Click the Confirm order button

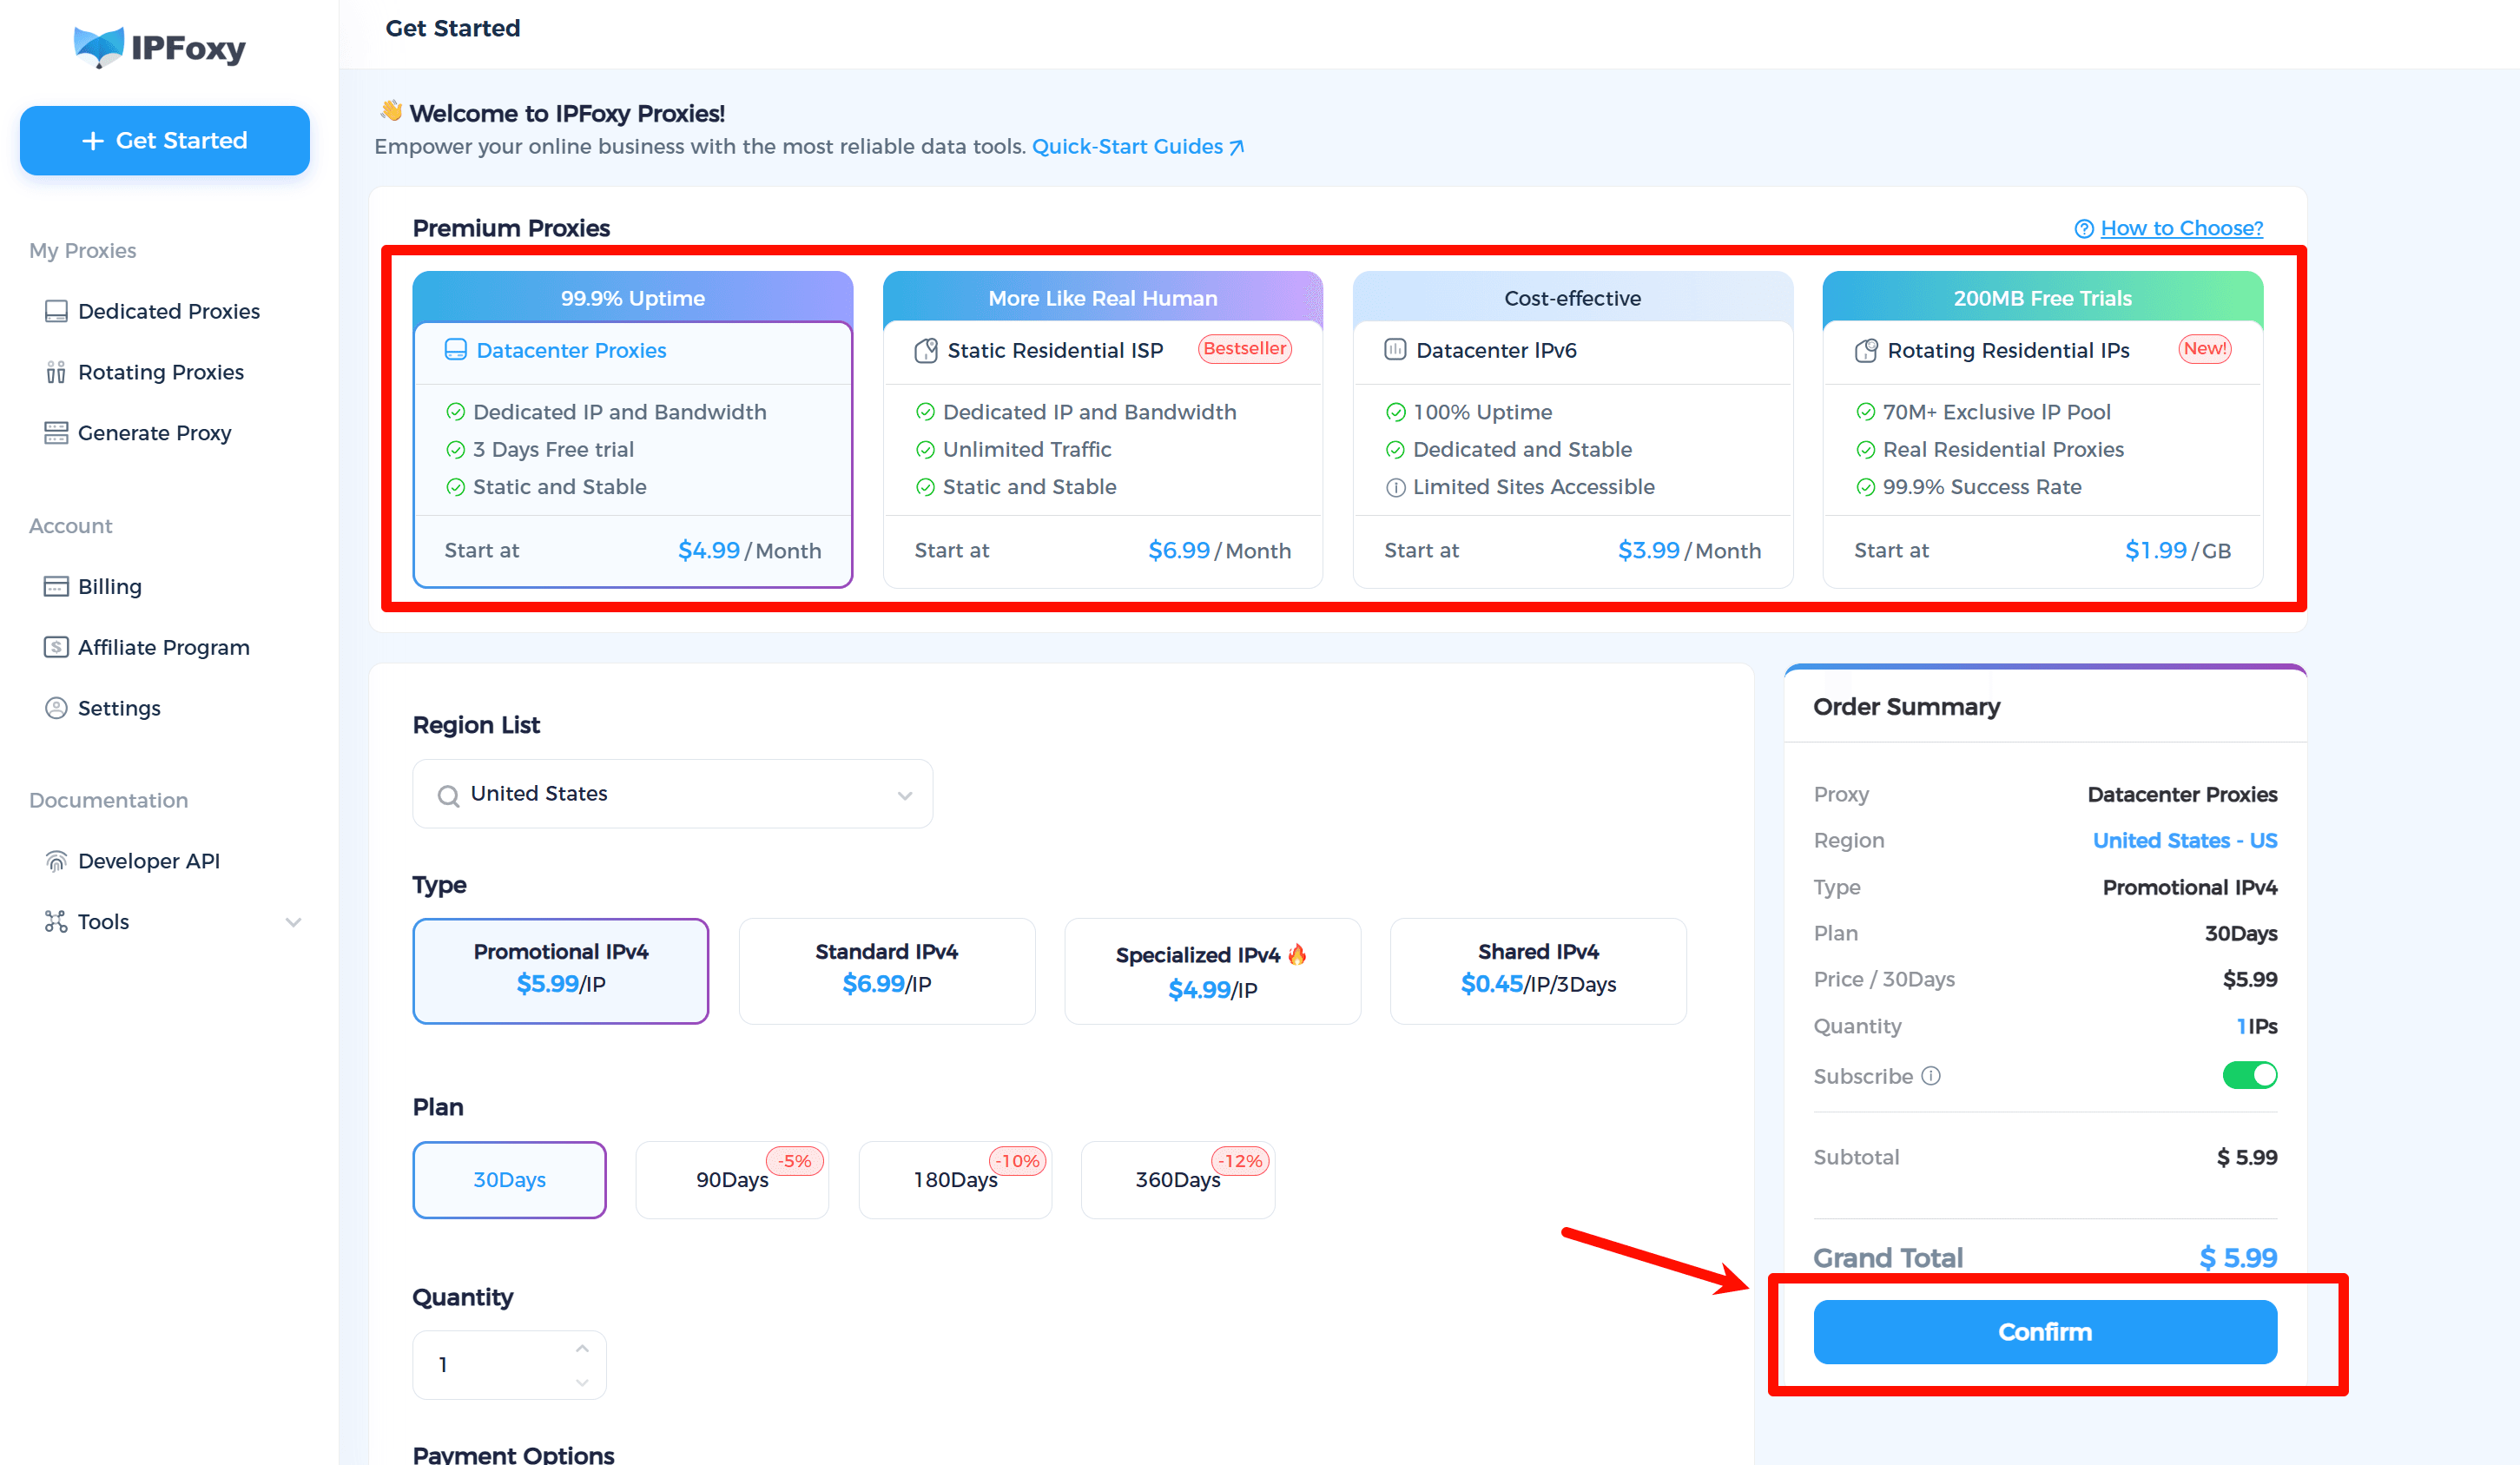[x=2045, y=1332]
